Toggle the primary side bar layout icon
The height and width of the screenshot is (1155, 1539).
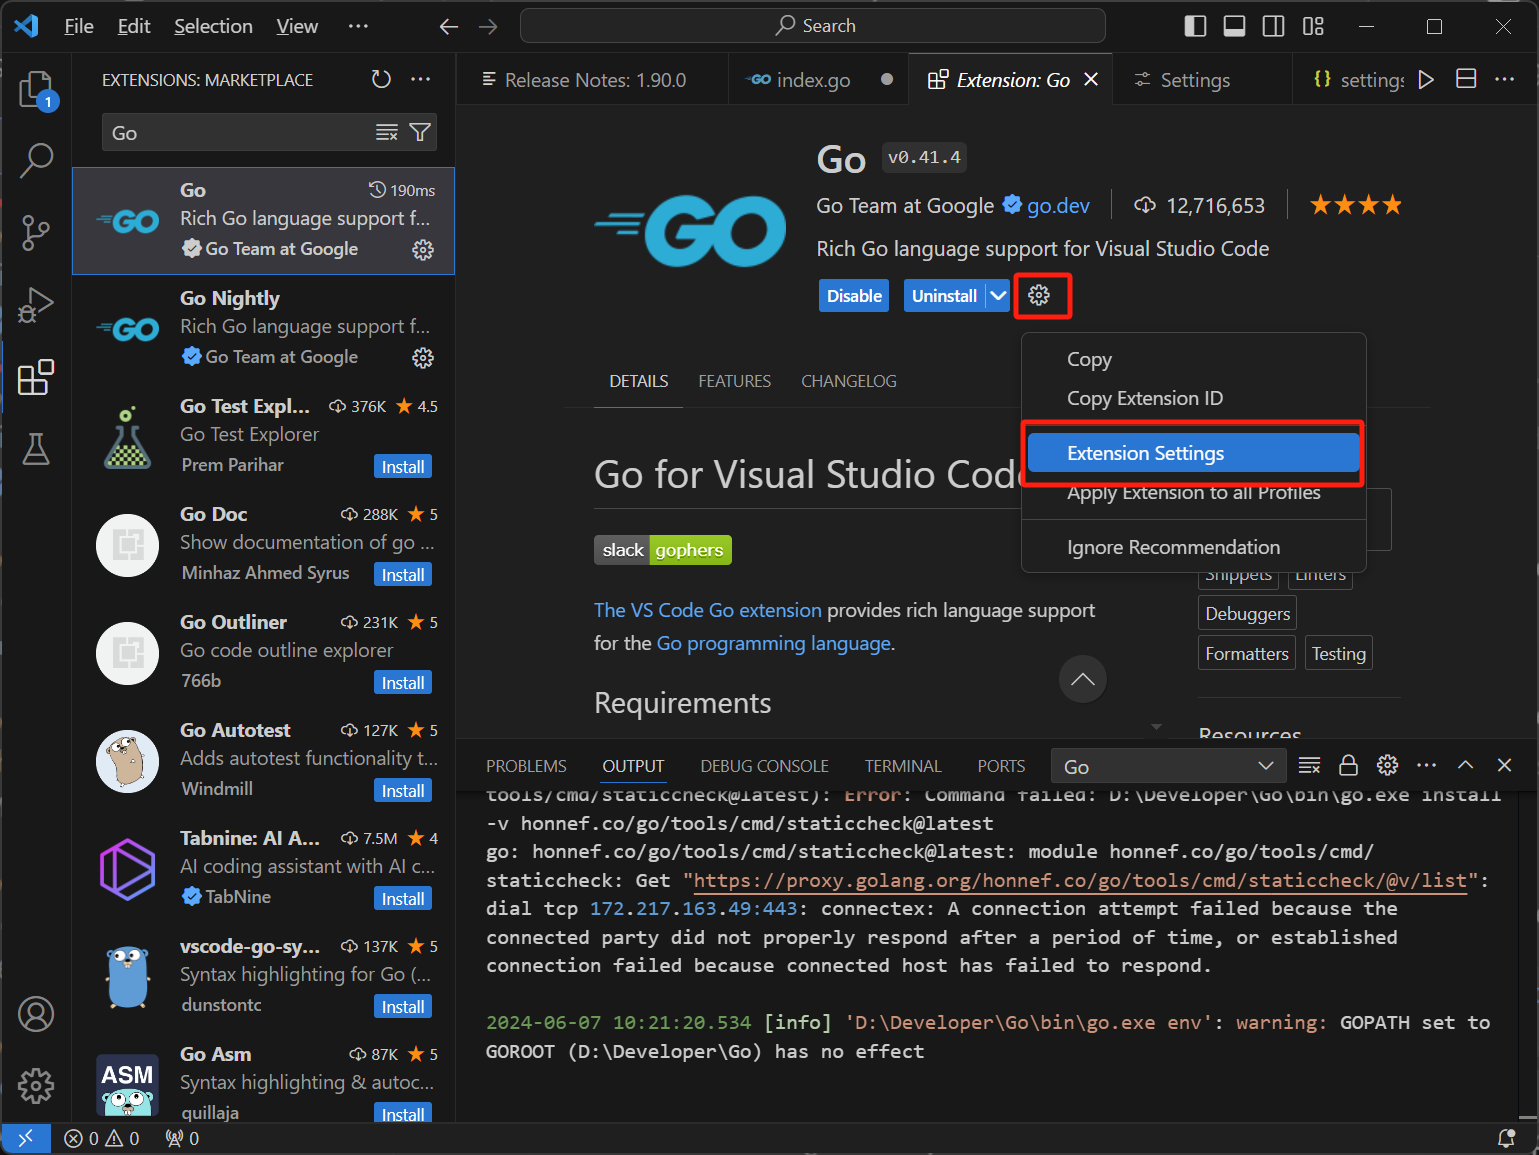tap(1195, 26)
